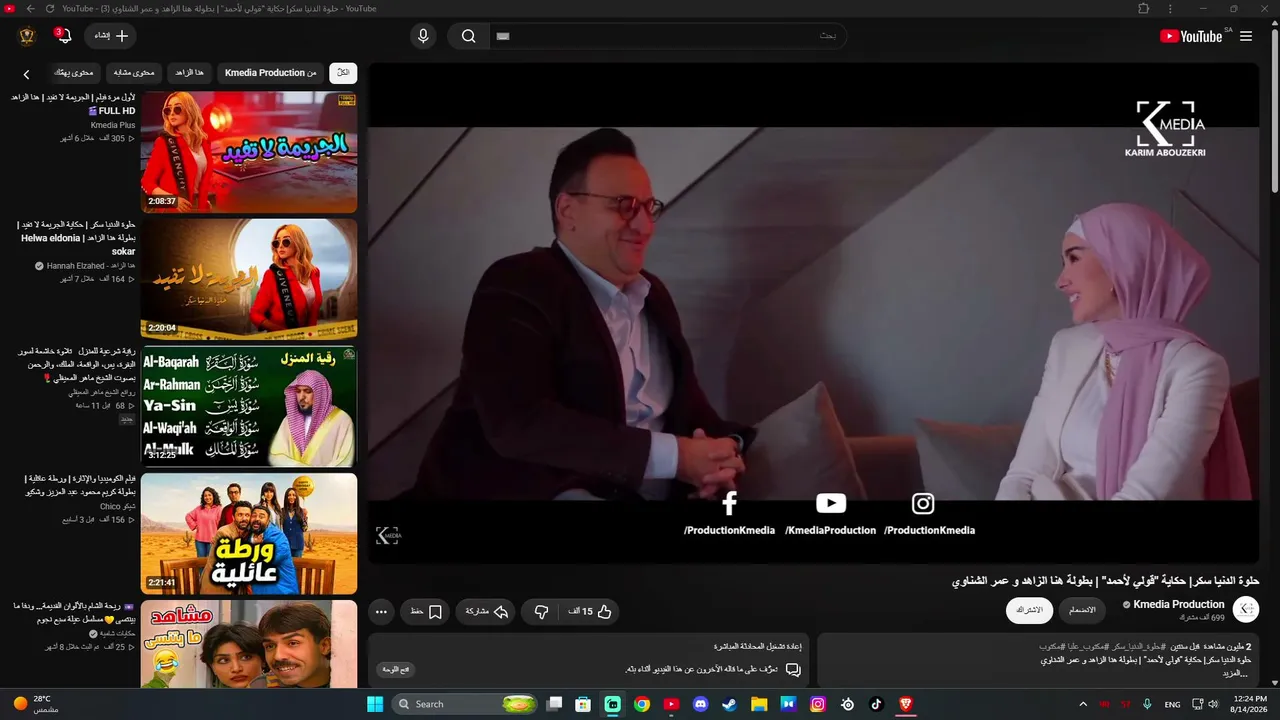Click the taskbar Search box
Image resolution: width=1280 pixels, height=720 pixels.
[x=466, y=704]
